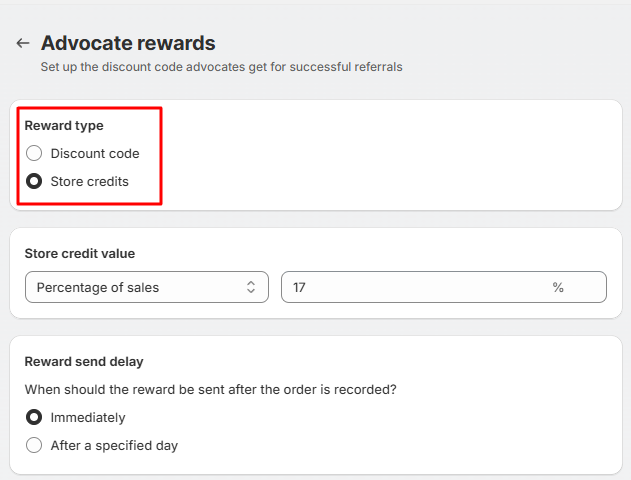The height and width of the screenshot is (480, 631).
Task: Click the reward sending question text
Action: [x=210, y=390]
